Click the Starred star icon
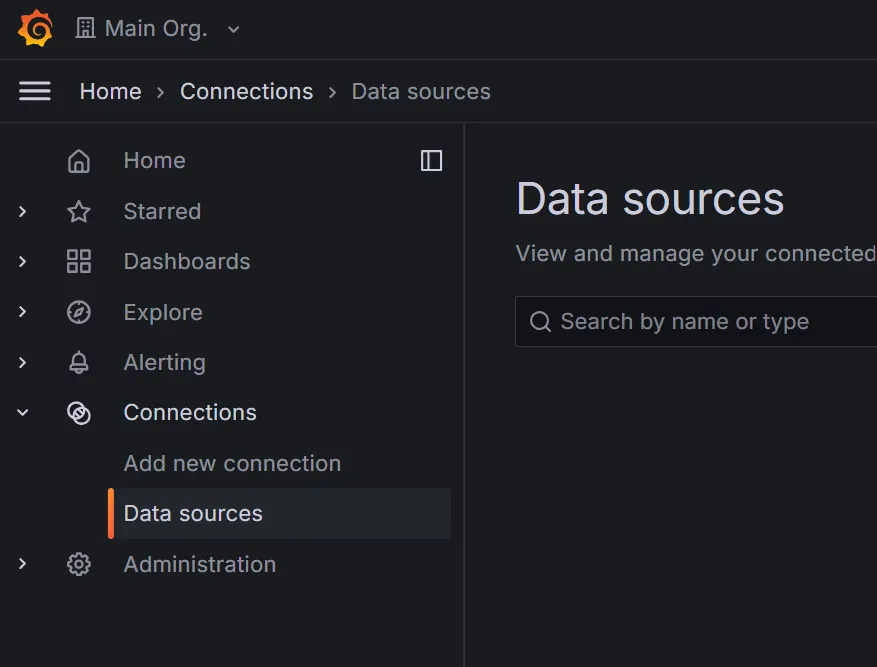 point(79,211)
